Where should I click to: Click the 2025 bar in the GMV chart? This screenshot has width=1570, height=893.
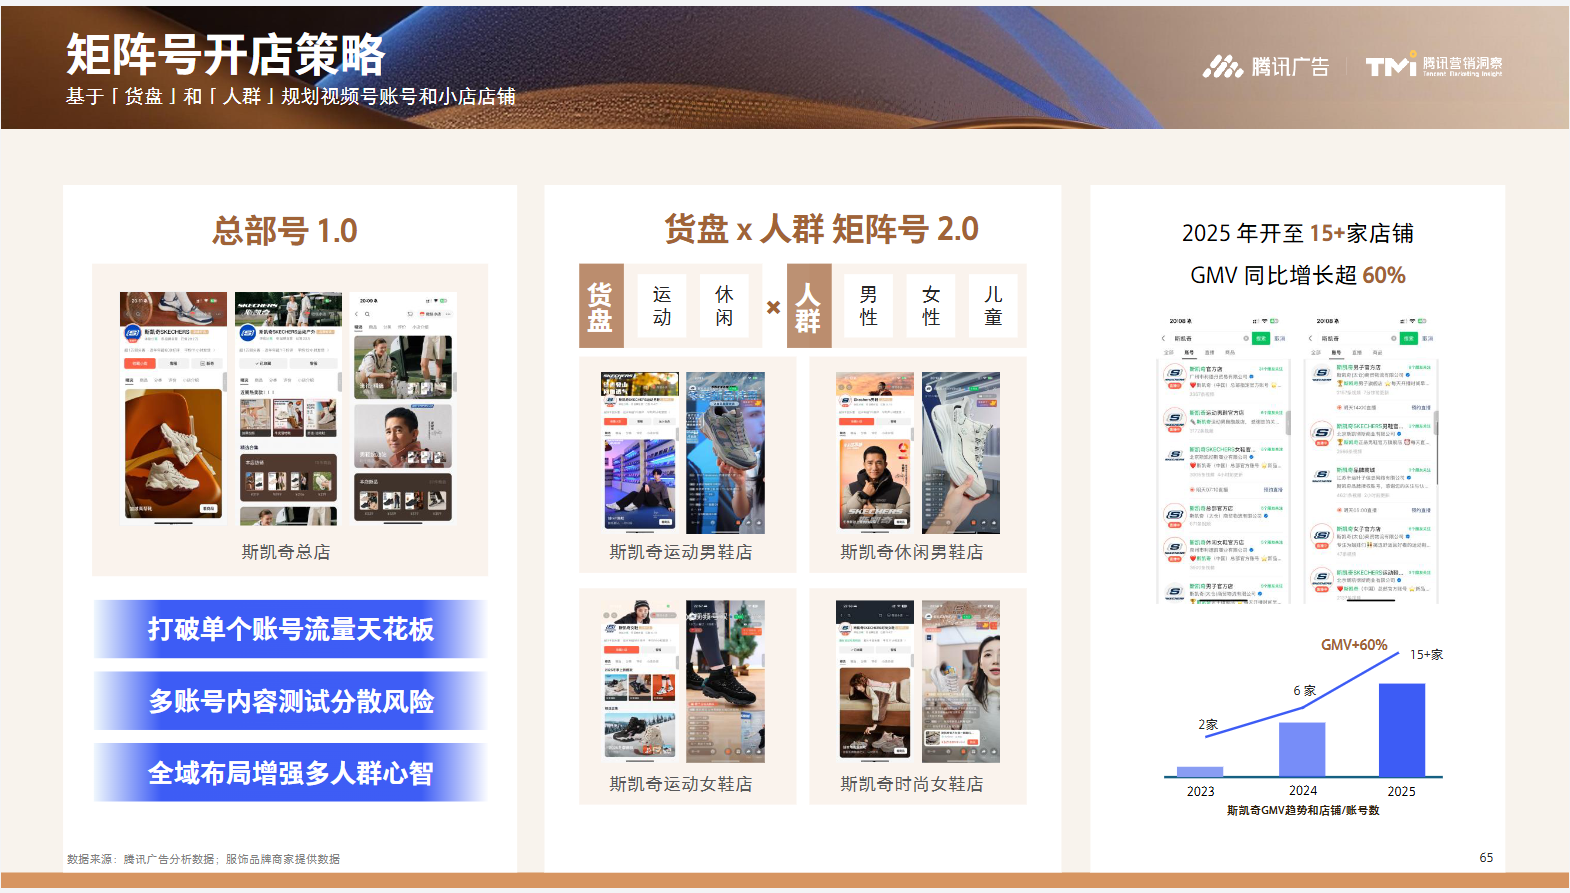(x=1401, y=730)
